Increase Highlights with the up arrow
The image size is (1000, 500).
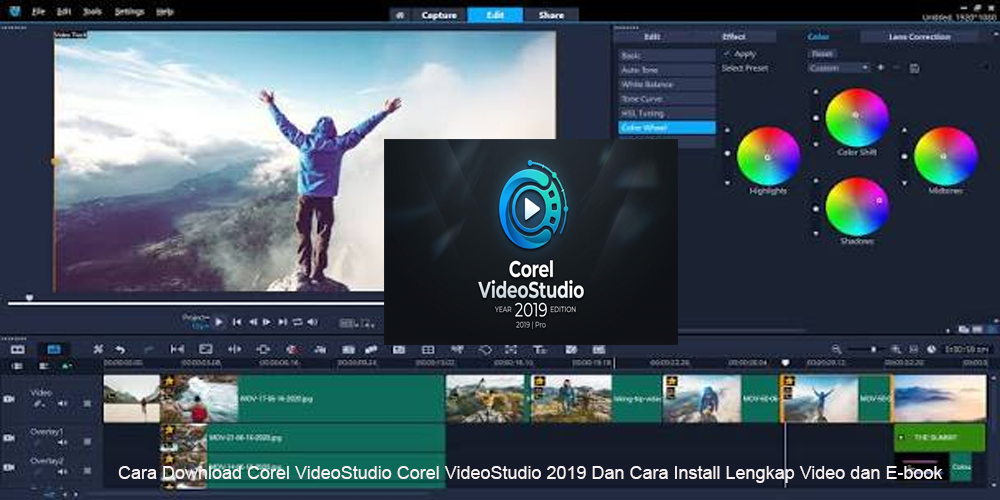point(727,130)
